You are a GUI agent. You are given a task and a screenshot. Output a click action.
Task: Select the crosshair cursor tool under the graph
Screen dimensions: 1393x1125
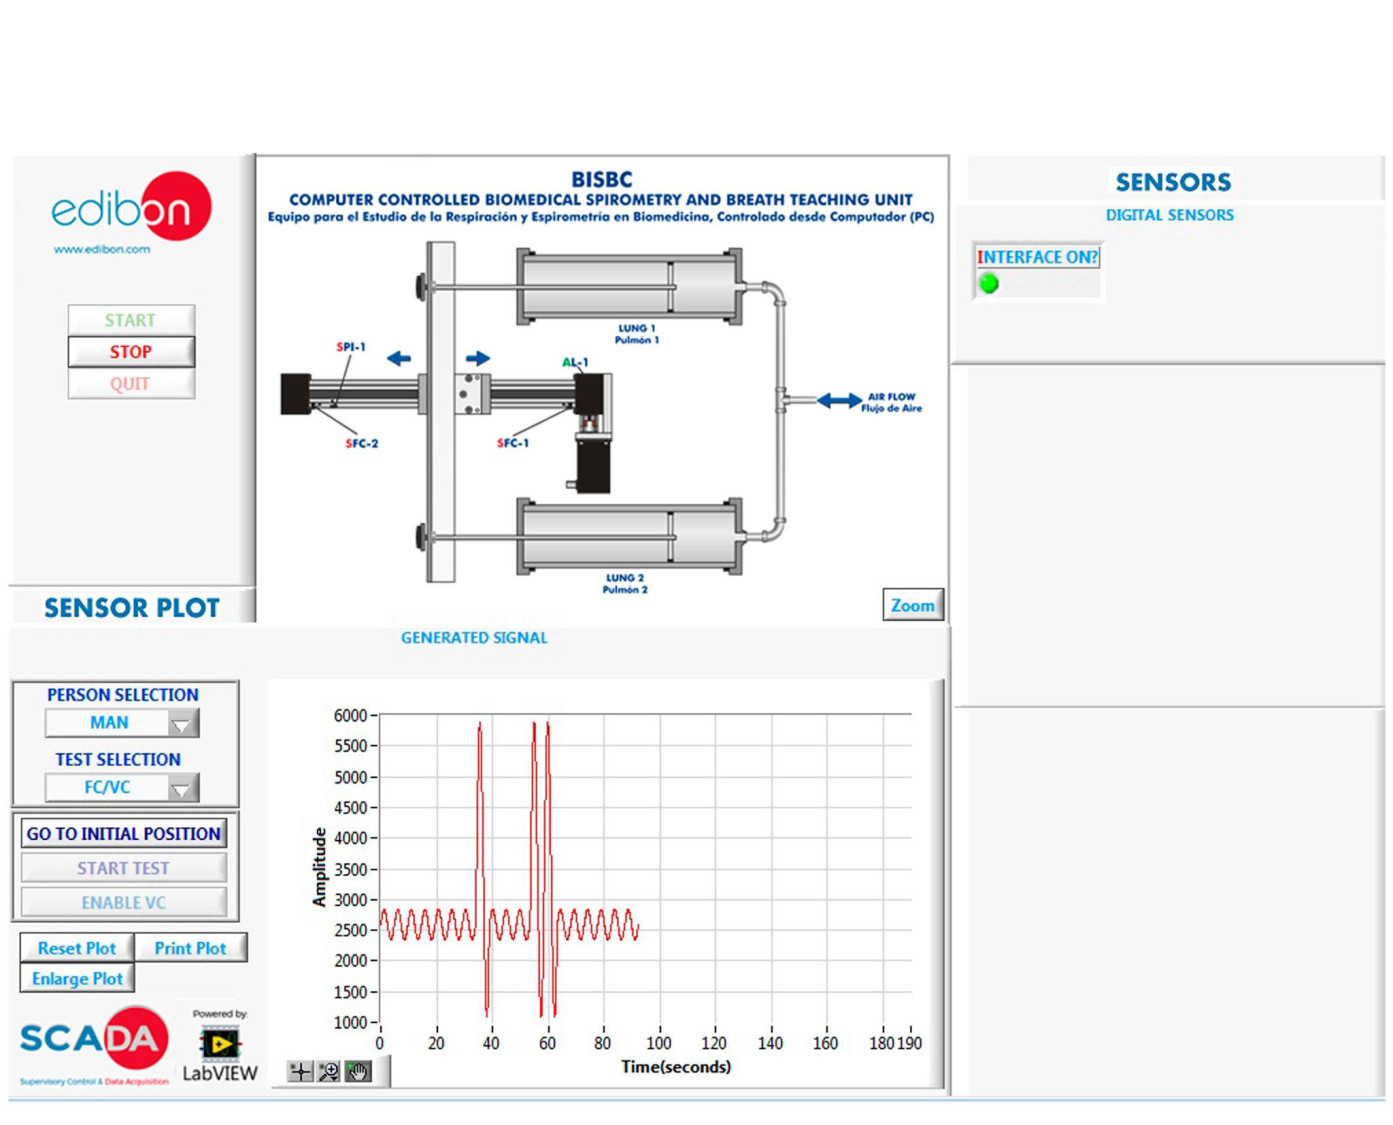(300, 1072)
